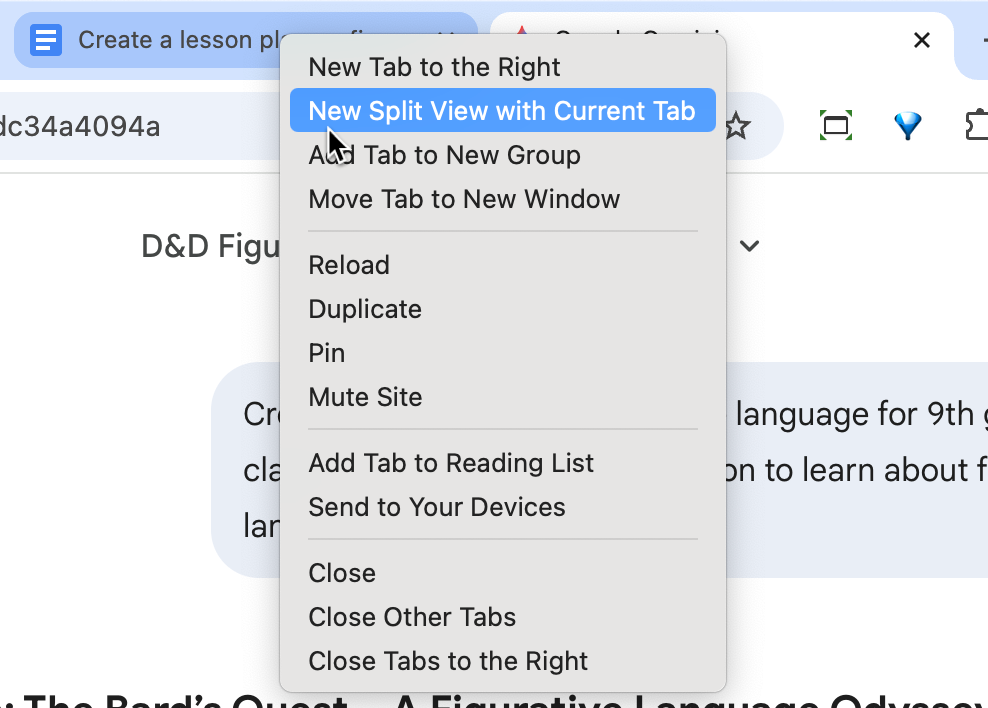Expand the conversation title chevron dropdown
Viewport: 988px width, 708px height.
point(749,246)
